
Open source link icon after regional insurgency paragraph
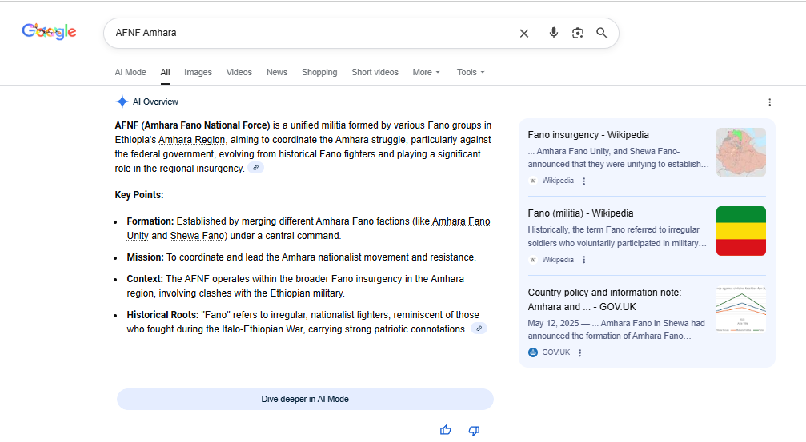click(255, 168)
